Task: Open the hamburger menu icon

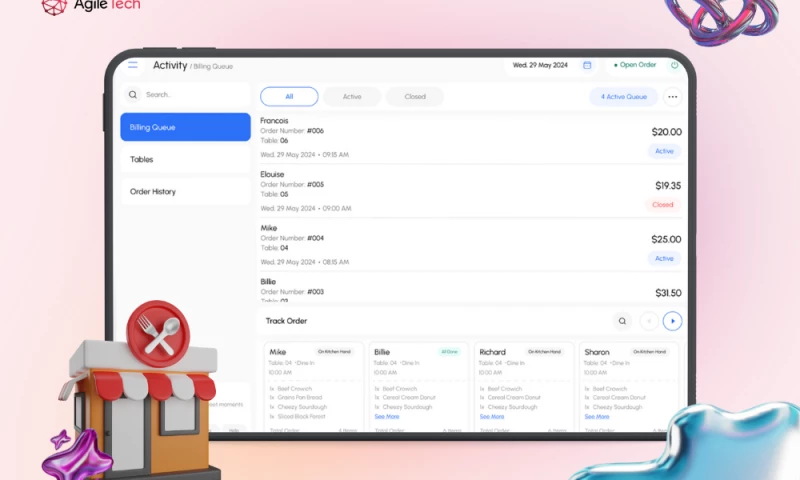Action: click(133, 65)
